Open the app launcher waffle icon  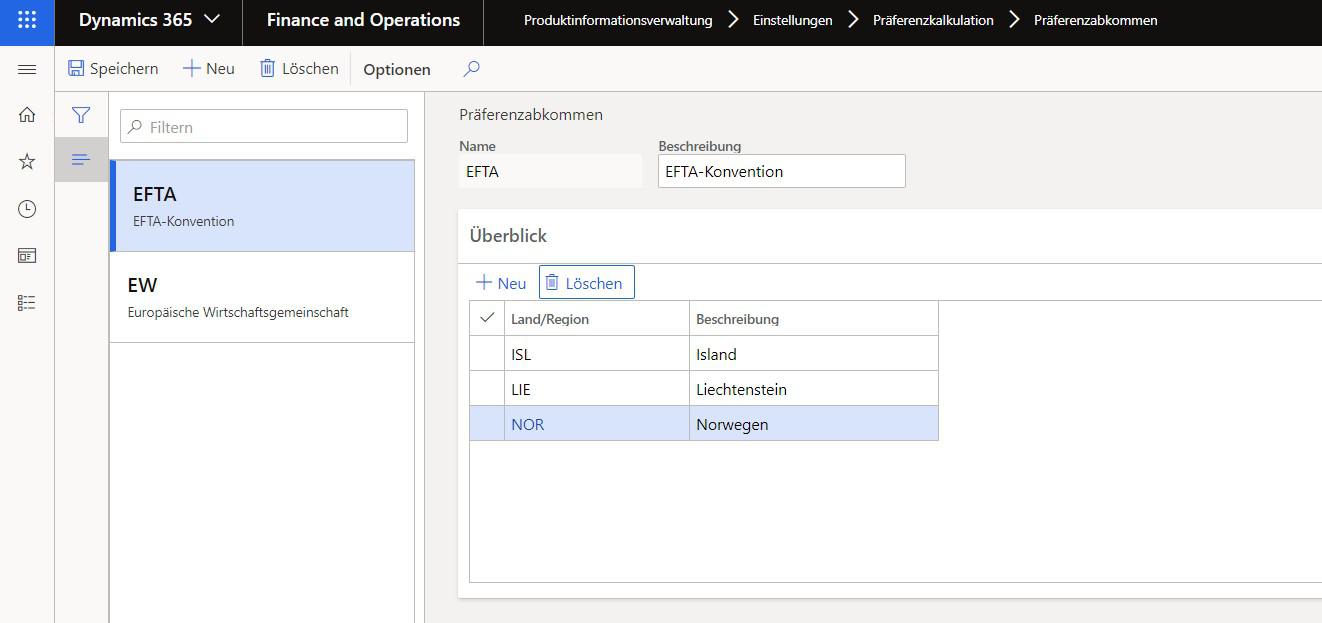27,21
